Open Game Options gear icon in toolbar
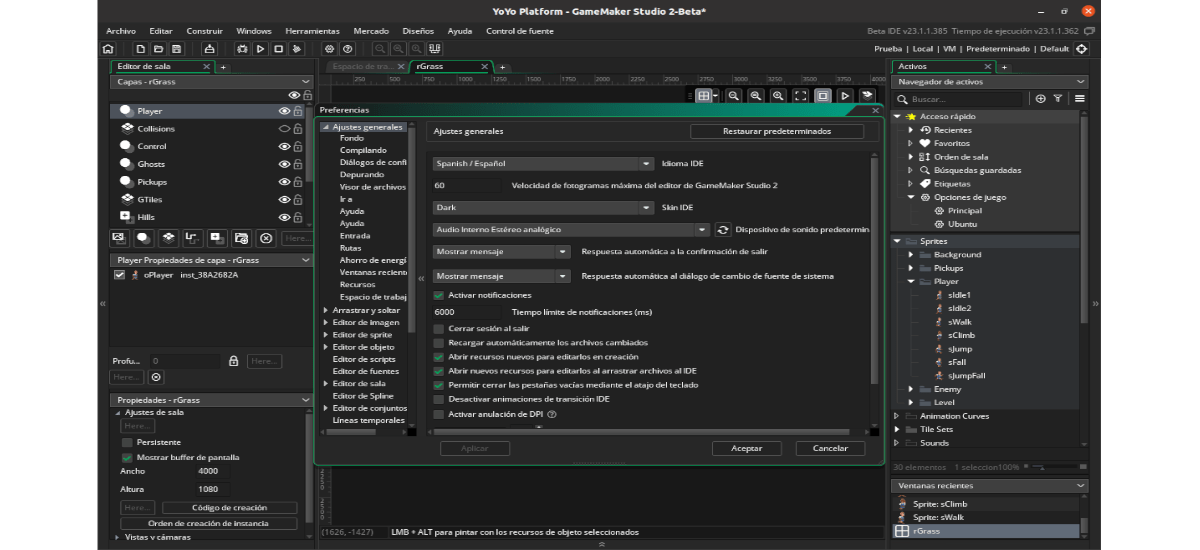The width and height of the screenshot is (1200, 550). pyautogui.click(x=329, y=48)
